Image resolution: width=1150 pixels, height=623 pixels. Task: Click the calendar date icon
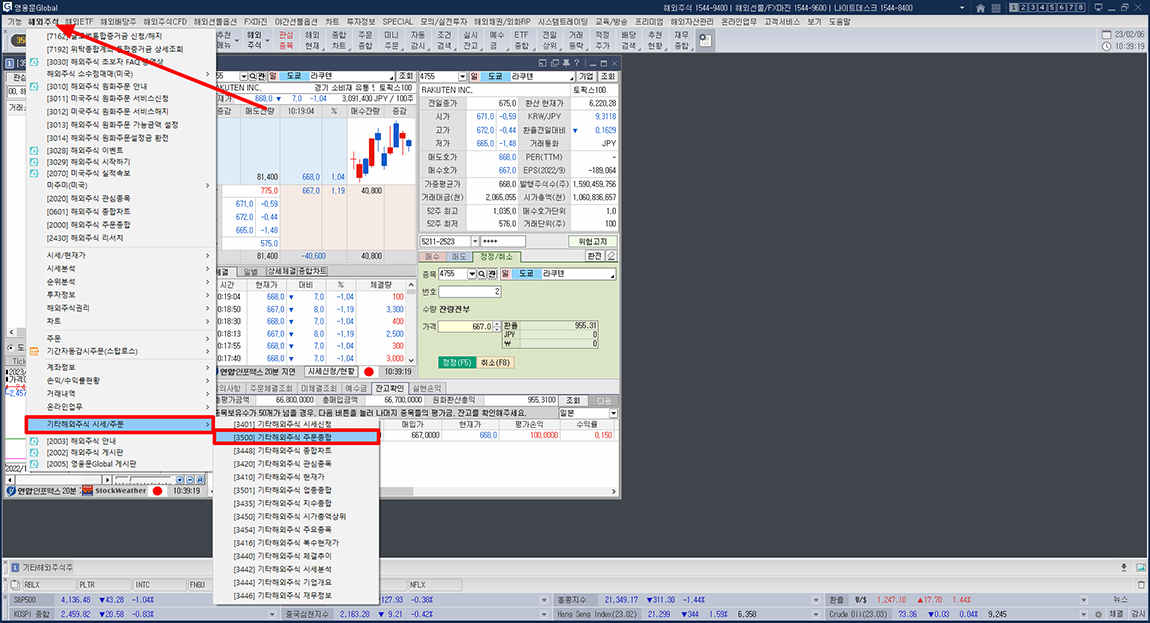[1107, 34]
